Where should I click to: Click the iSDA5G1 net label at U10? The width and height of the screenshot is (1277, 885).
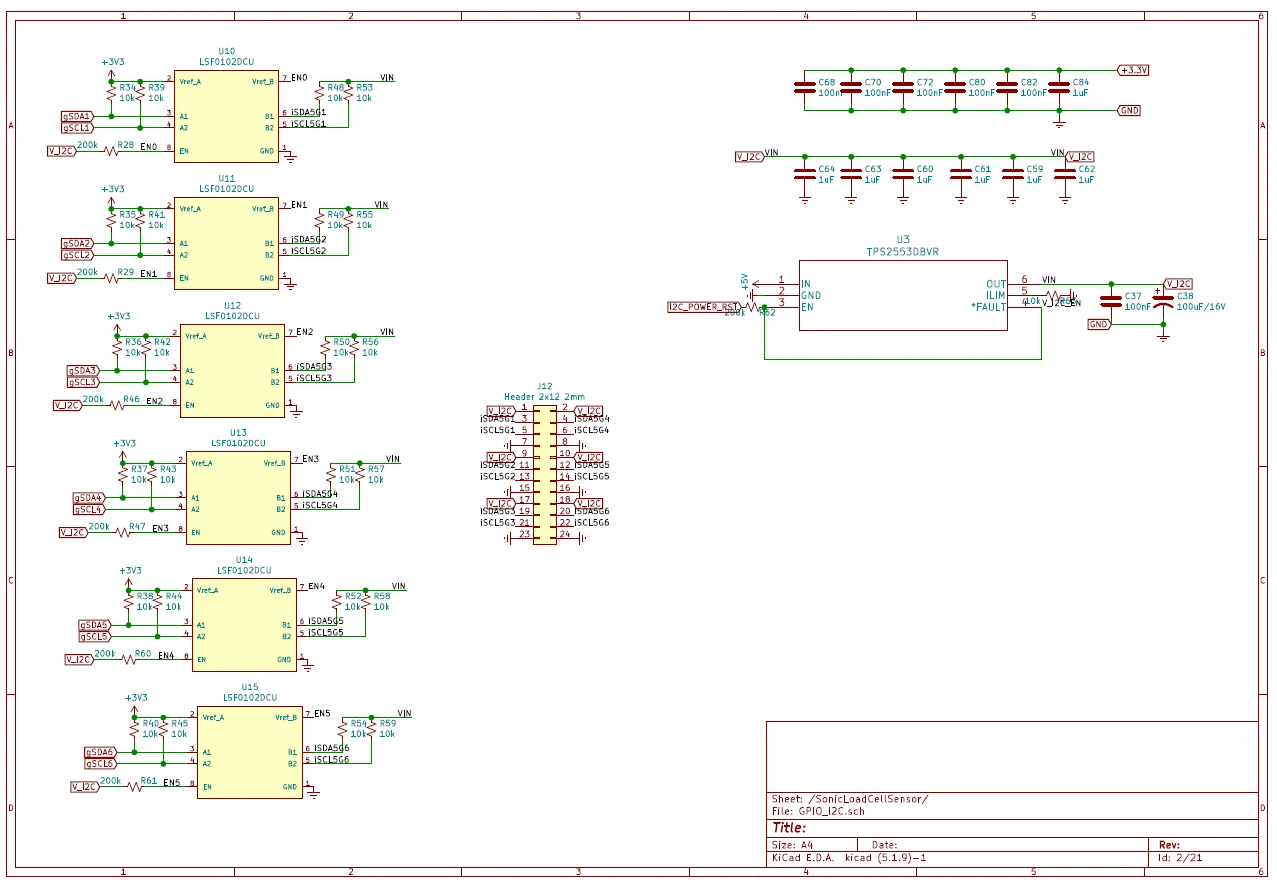[x=308, y=113]
